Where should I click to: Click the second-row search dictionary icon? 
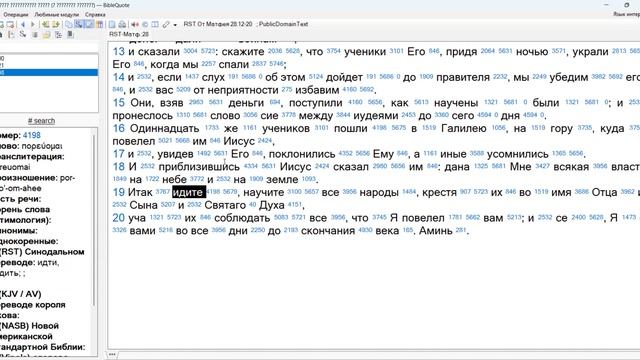click(23, 34)
